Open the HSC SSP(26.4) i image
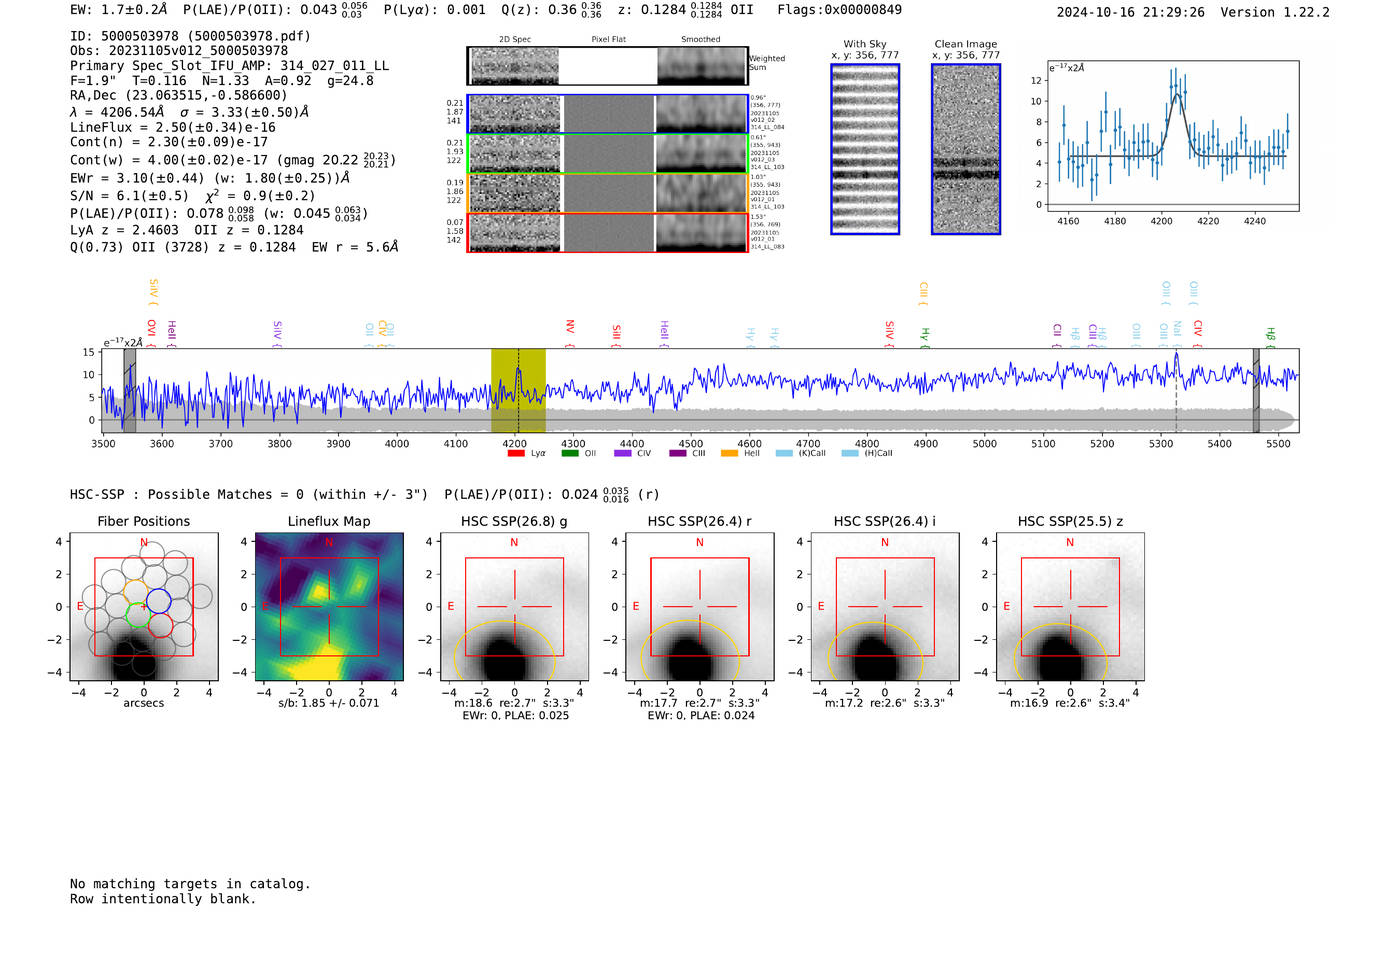This screenshot has width=1400, height=953. tap(885, 607)
